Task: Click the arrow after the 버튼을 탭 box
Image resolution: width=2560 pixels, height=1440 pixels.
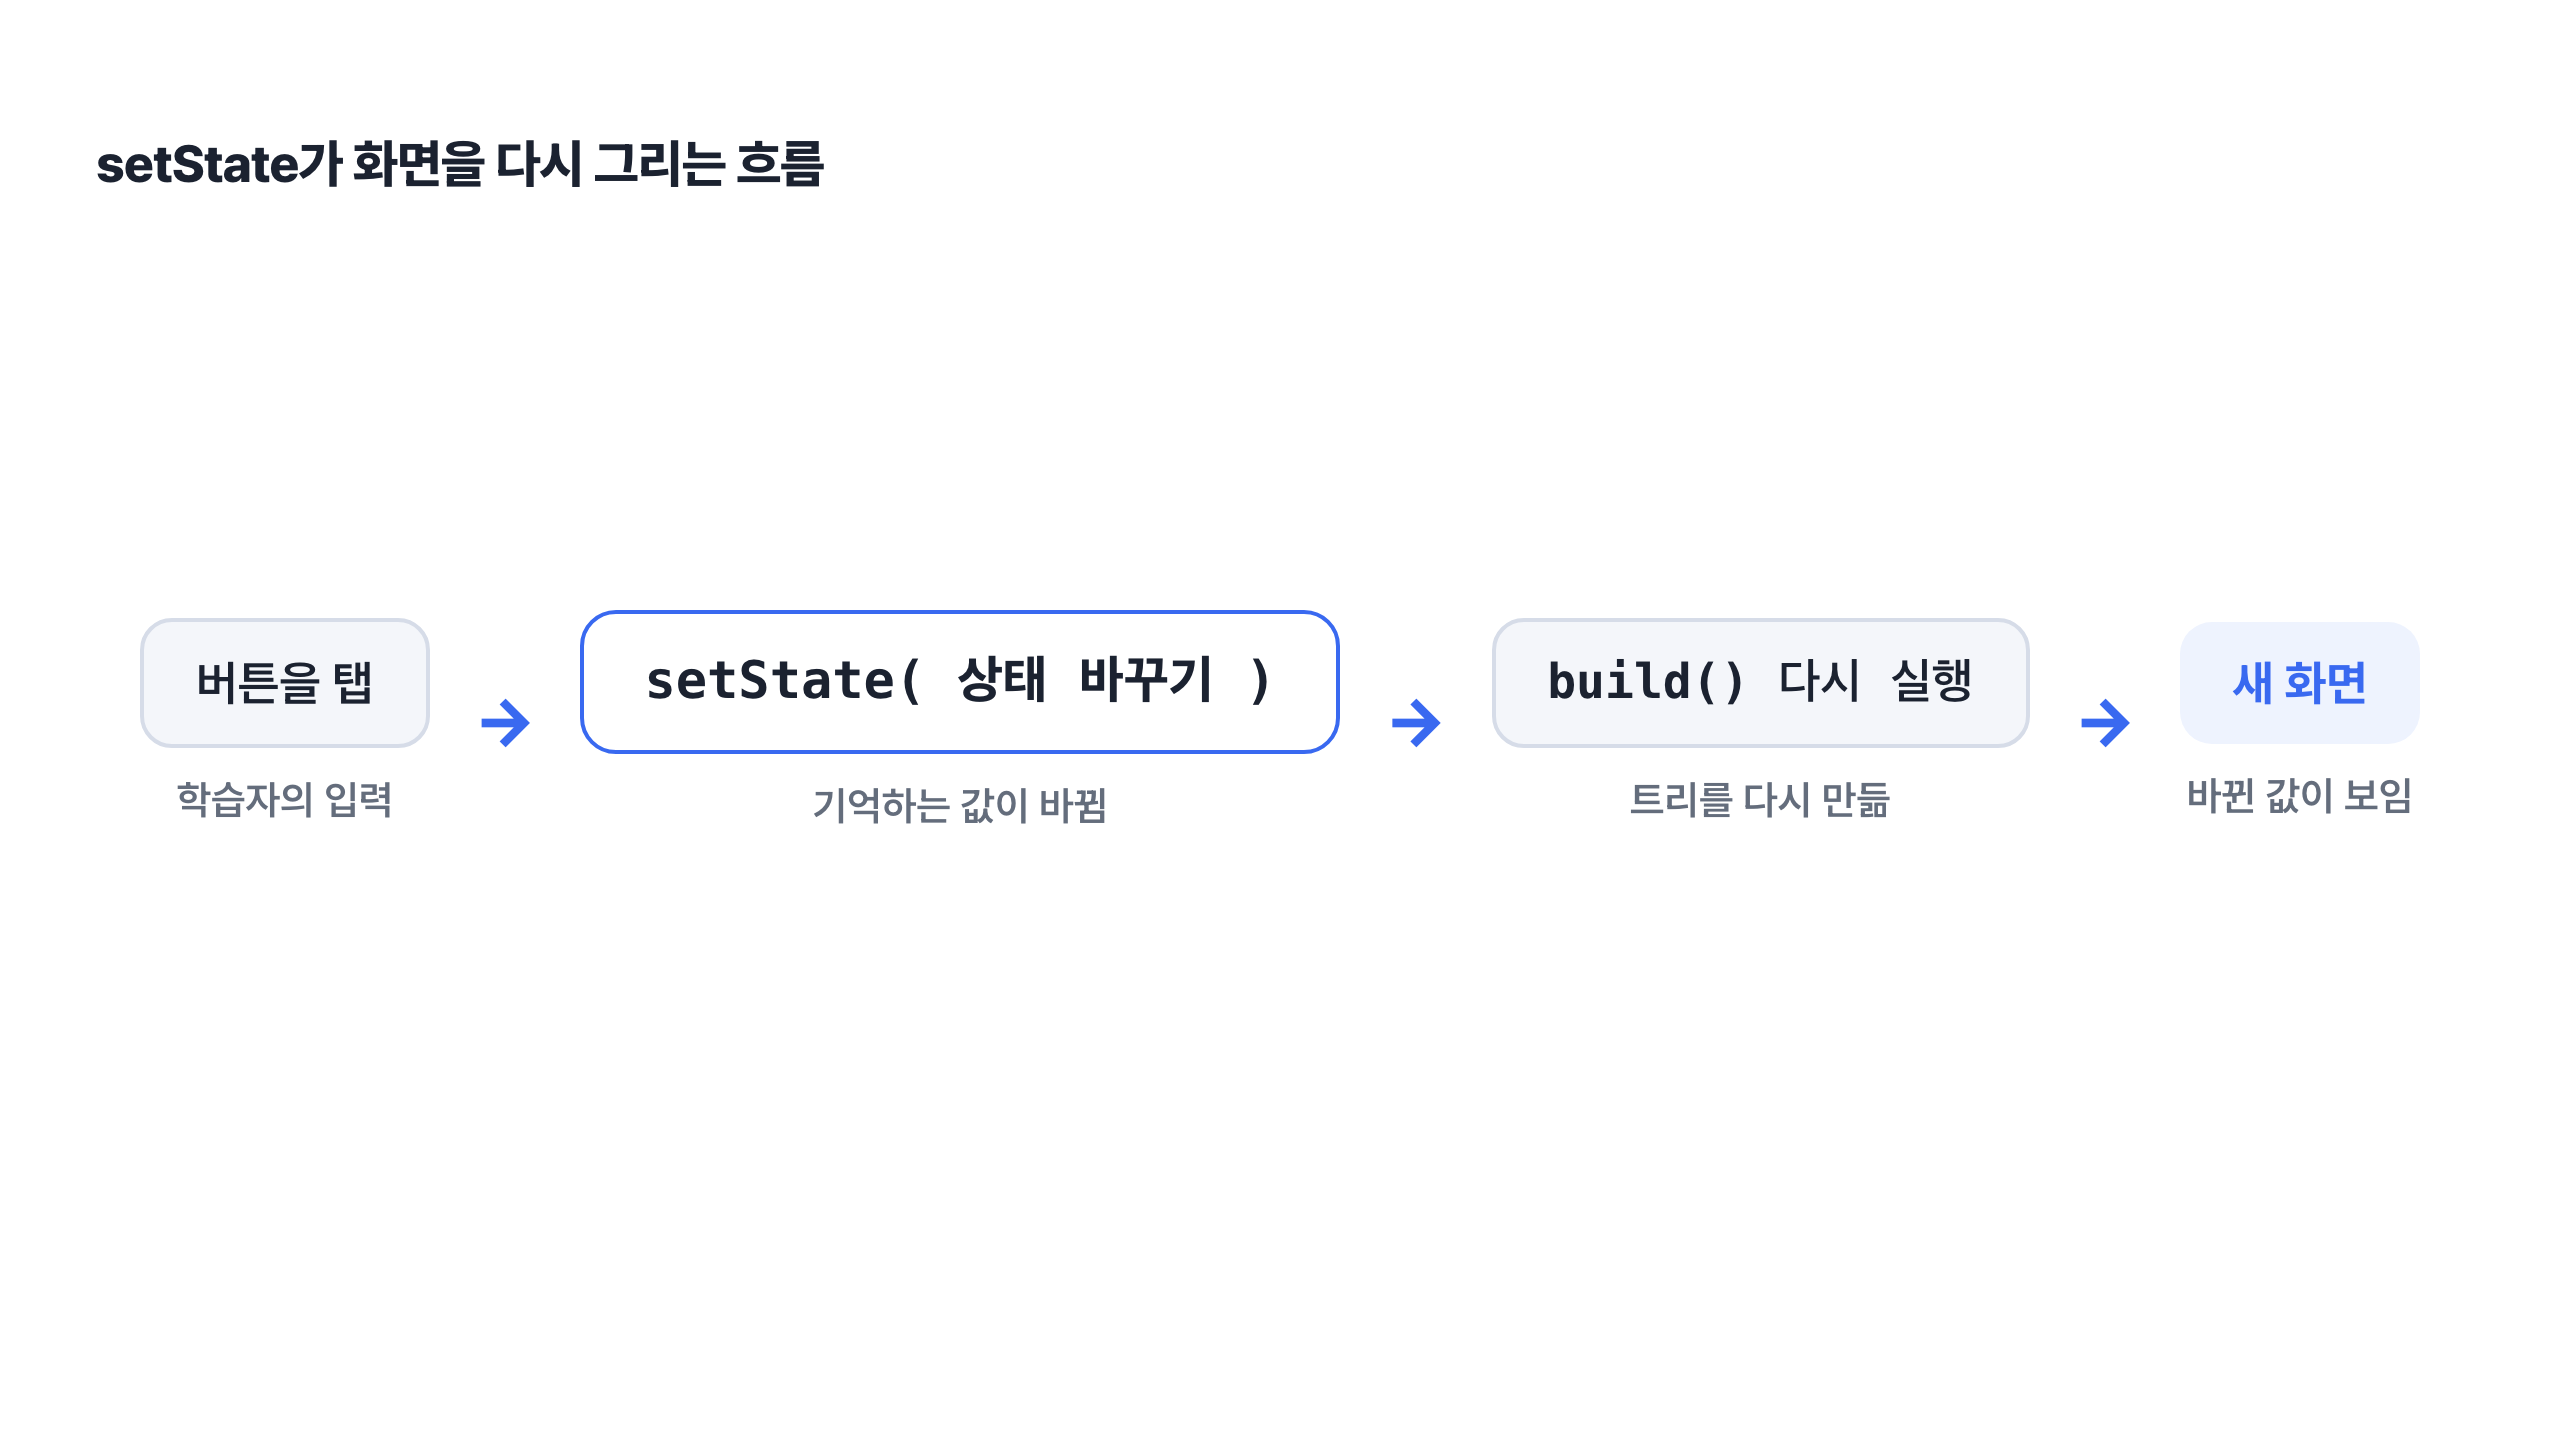Action: pyautogui.click(x=505, y=723)
